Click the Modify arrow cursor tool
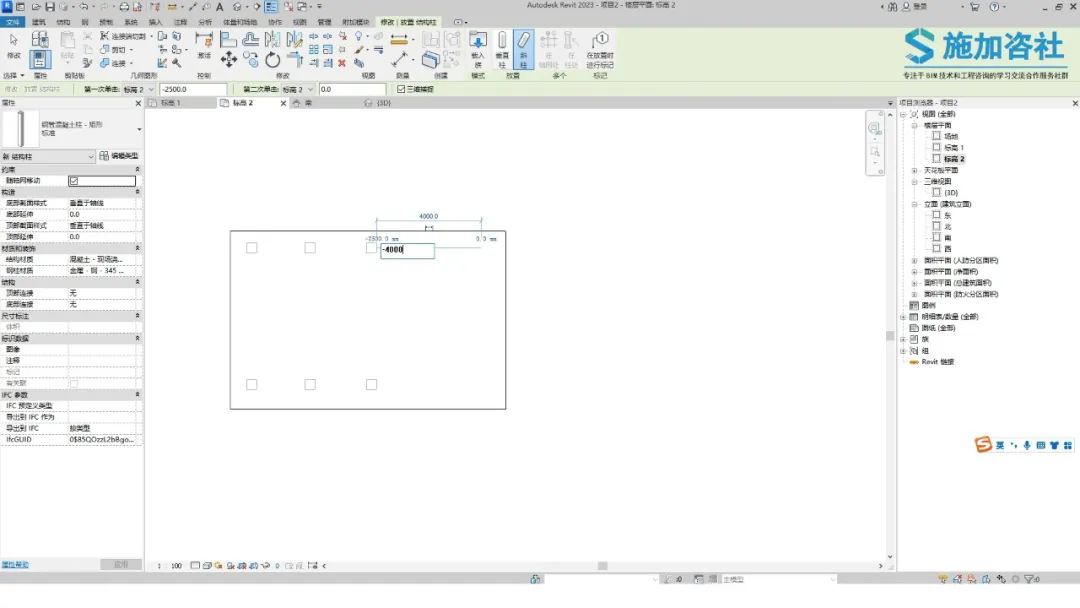 (14, 41)
